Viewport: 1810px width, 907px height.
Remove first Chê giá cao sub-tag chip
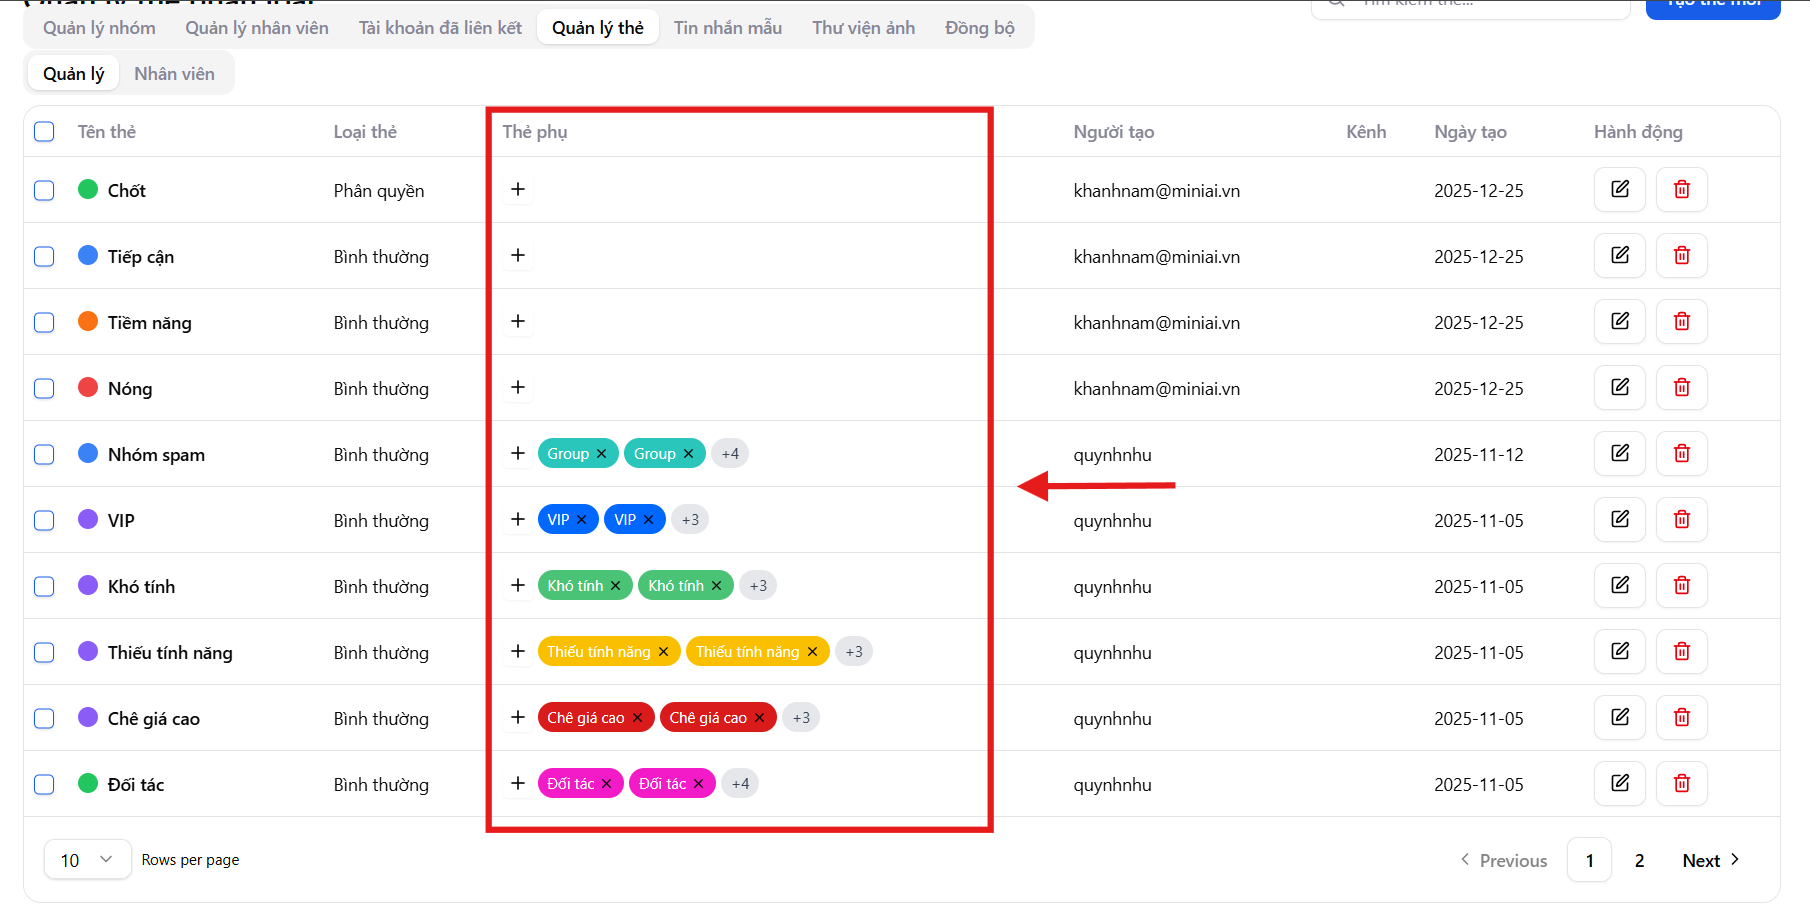coord(638,718)
